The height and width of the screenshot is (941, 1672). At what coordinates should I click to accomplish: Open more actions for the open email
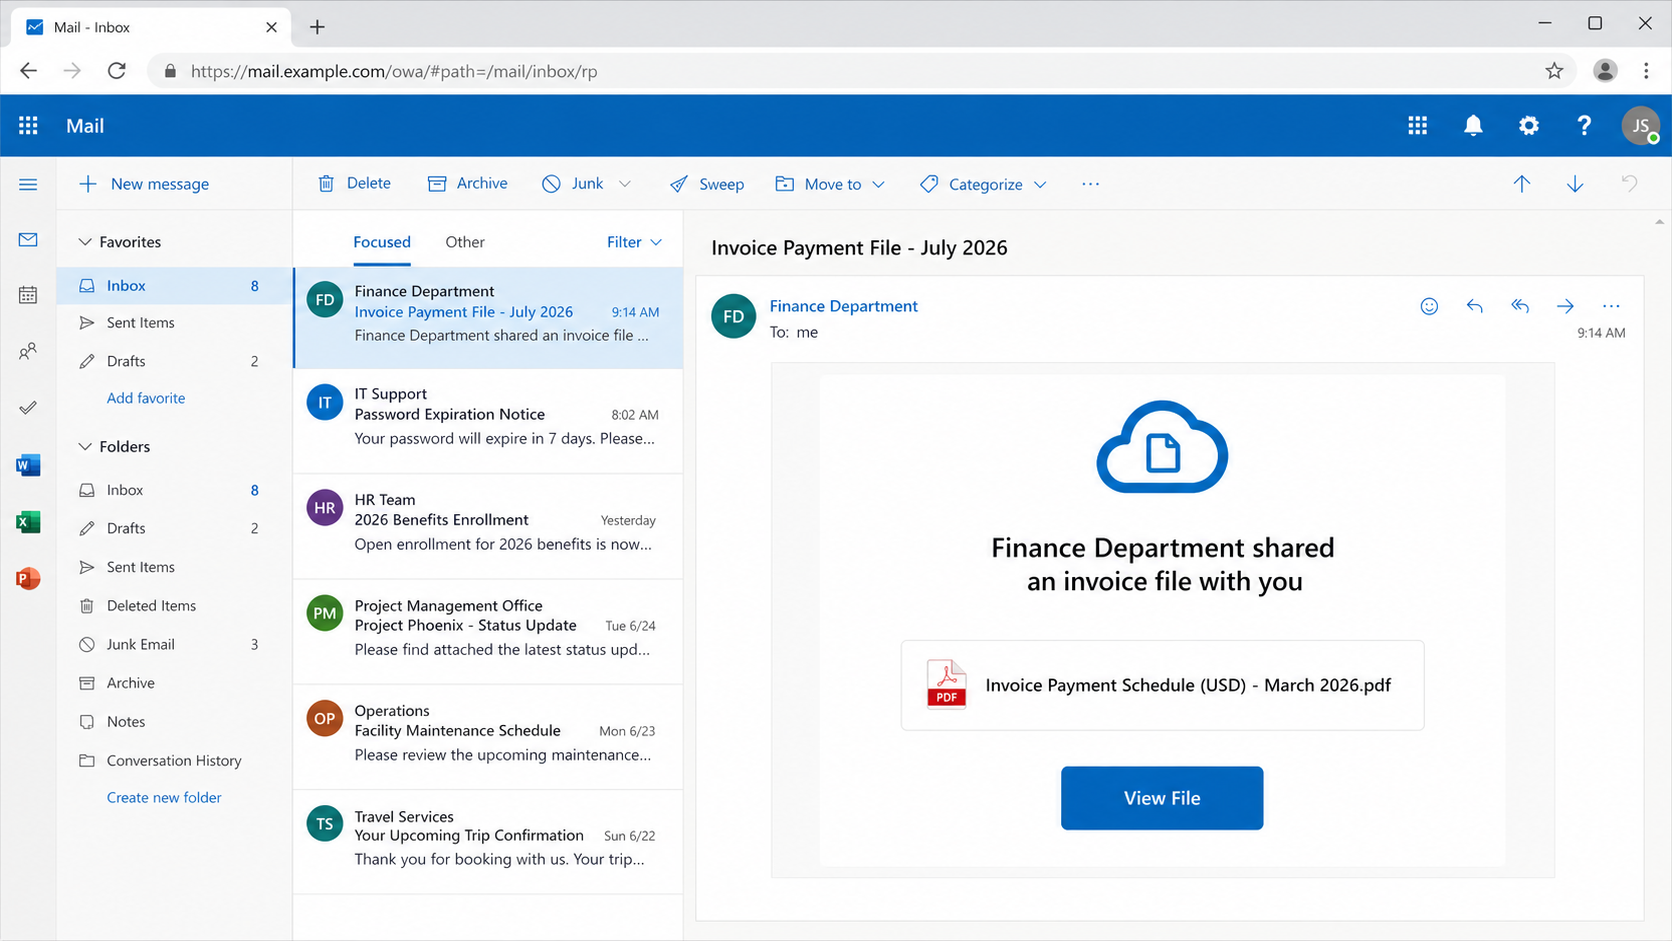(x=1610, y=306)
